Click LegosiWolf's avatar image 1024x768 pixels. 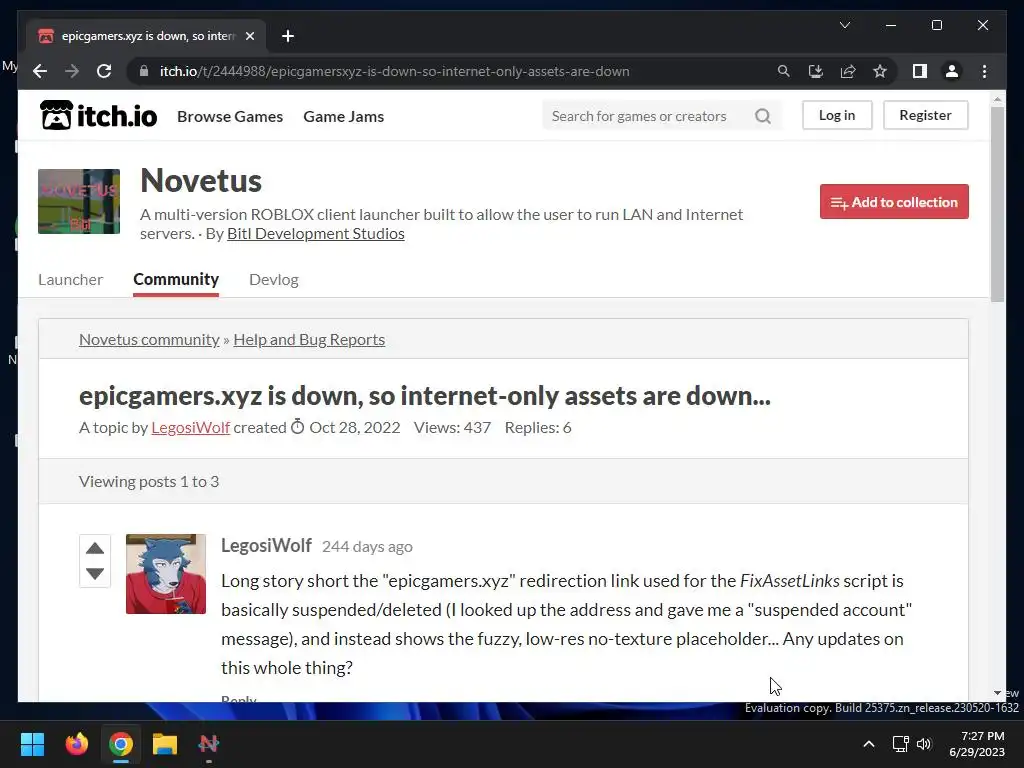(166, 574)
